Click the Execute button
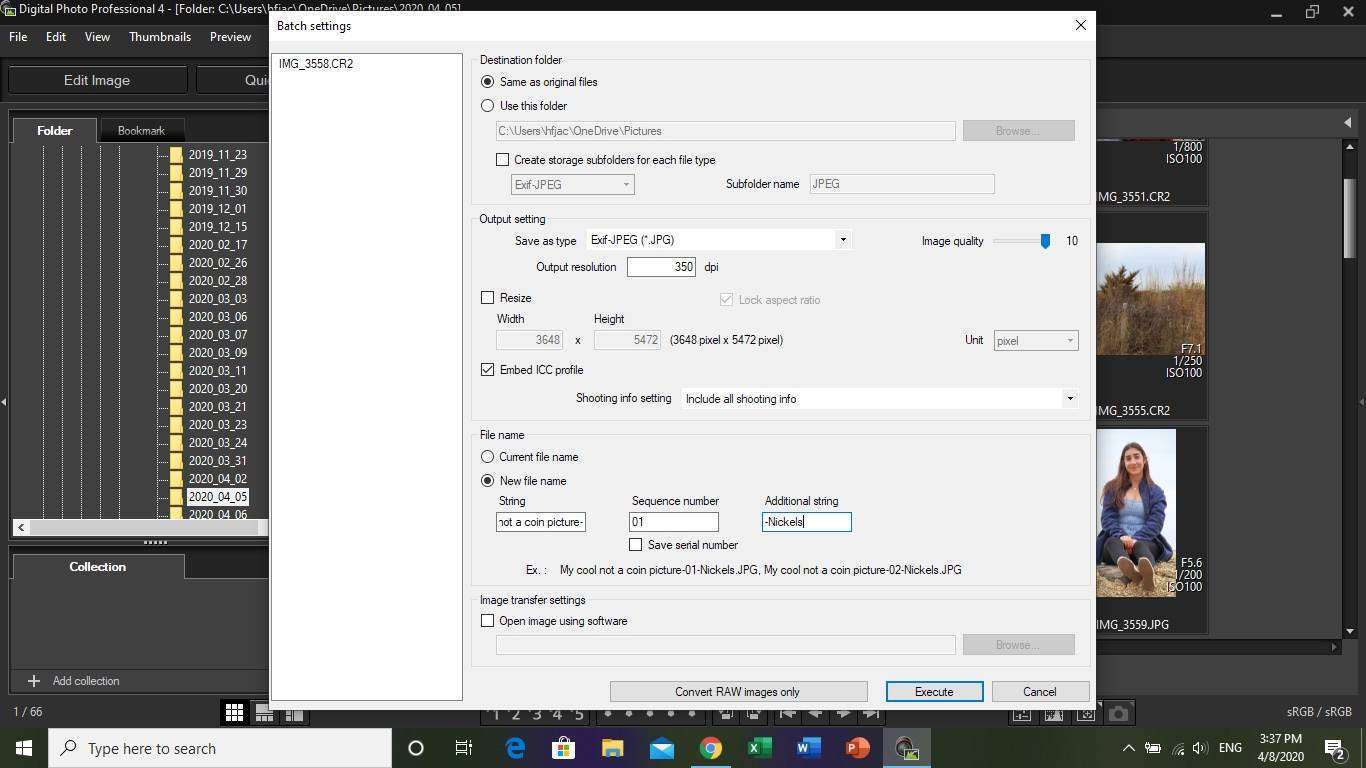This screenshot has width=1366, height=768. tap(934, 692)
